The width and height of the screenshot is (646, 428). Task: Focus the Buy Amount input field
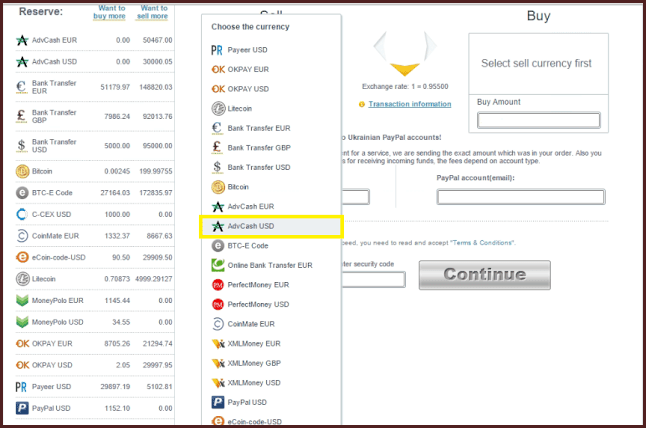tap(538, 120)
